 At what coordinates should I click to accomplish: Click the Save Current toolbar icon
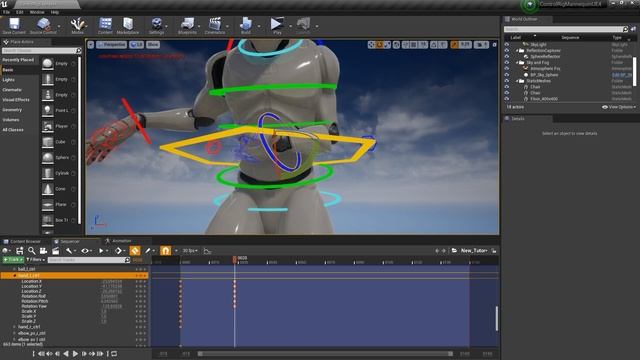[14, 24]
